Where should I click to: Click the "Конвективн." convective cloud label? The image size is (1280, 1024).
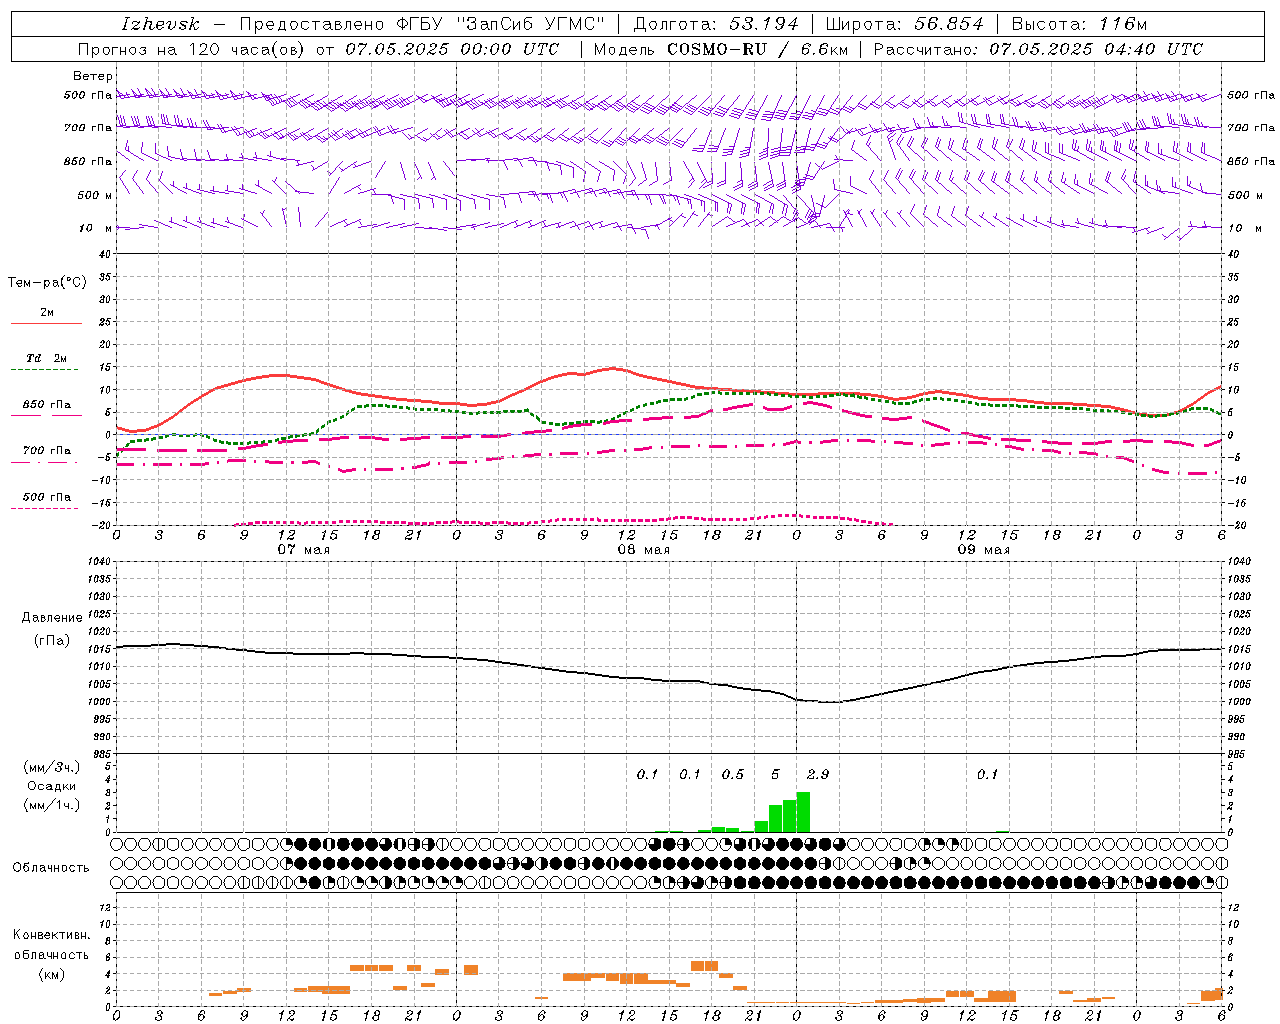coord(51,935)
